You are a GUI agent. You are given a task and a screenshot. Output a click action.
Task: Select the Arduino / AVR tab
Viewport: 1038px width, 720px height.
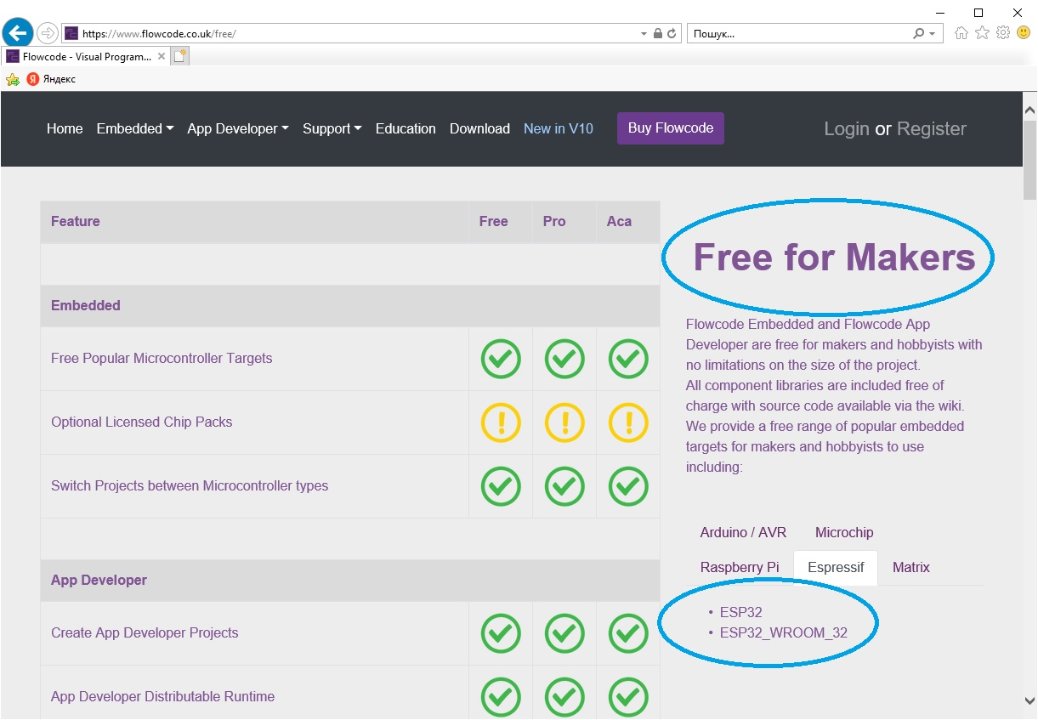click(743, 532)
